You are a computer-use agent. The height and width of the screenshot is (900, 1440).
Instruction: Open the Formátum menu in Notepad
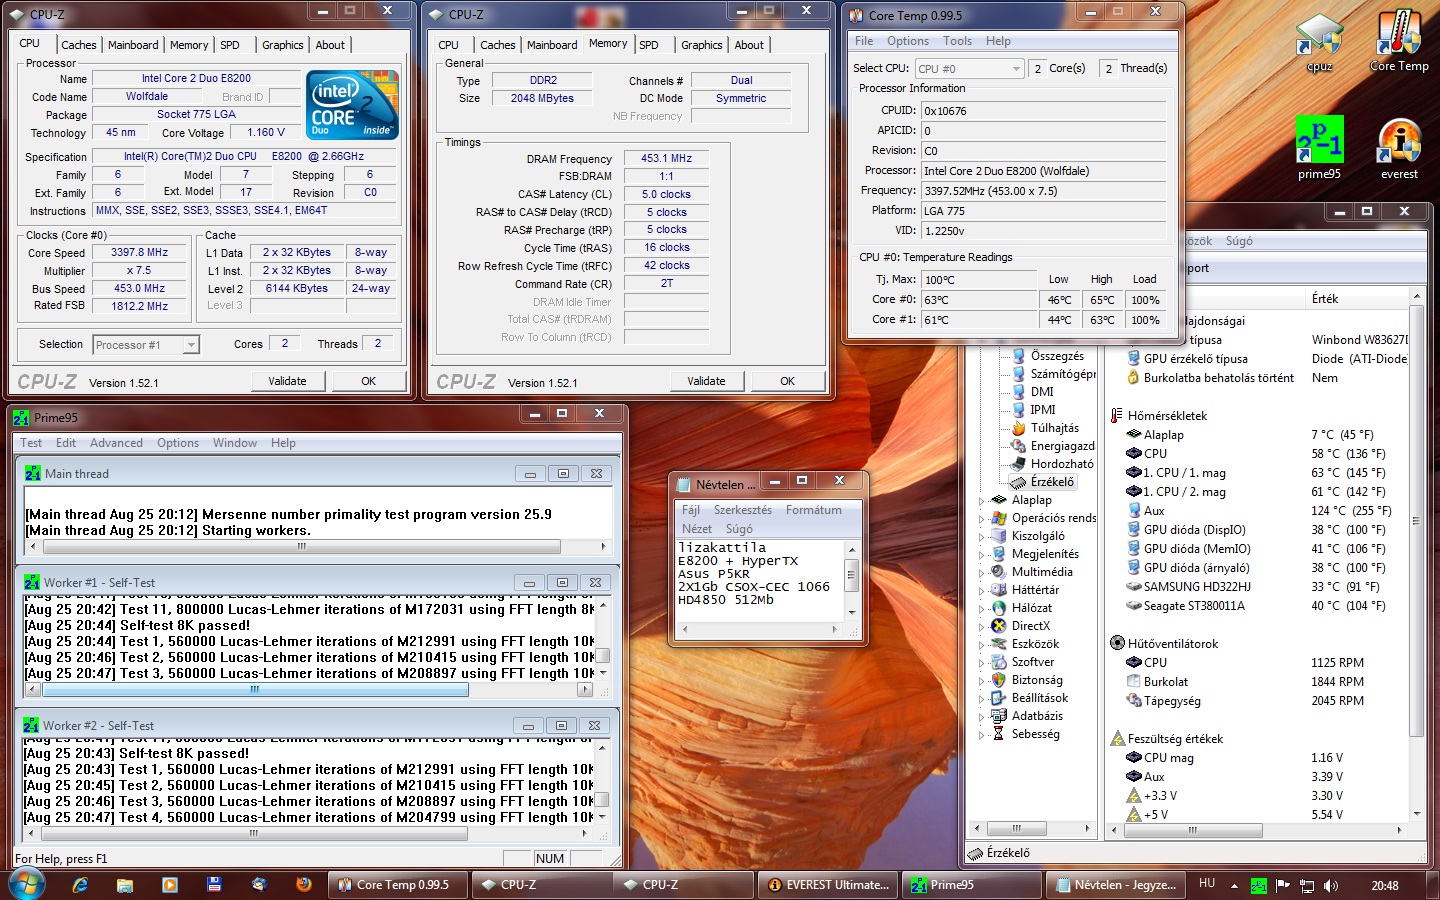pyautogui.click(x=813, y=510)
